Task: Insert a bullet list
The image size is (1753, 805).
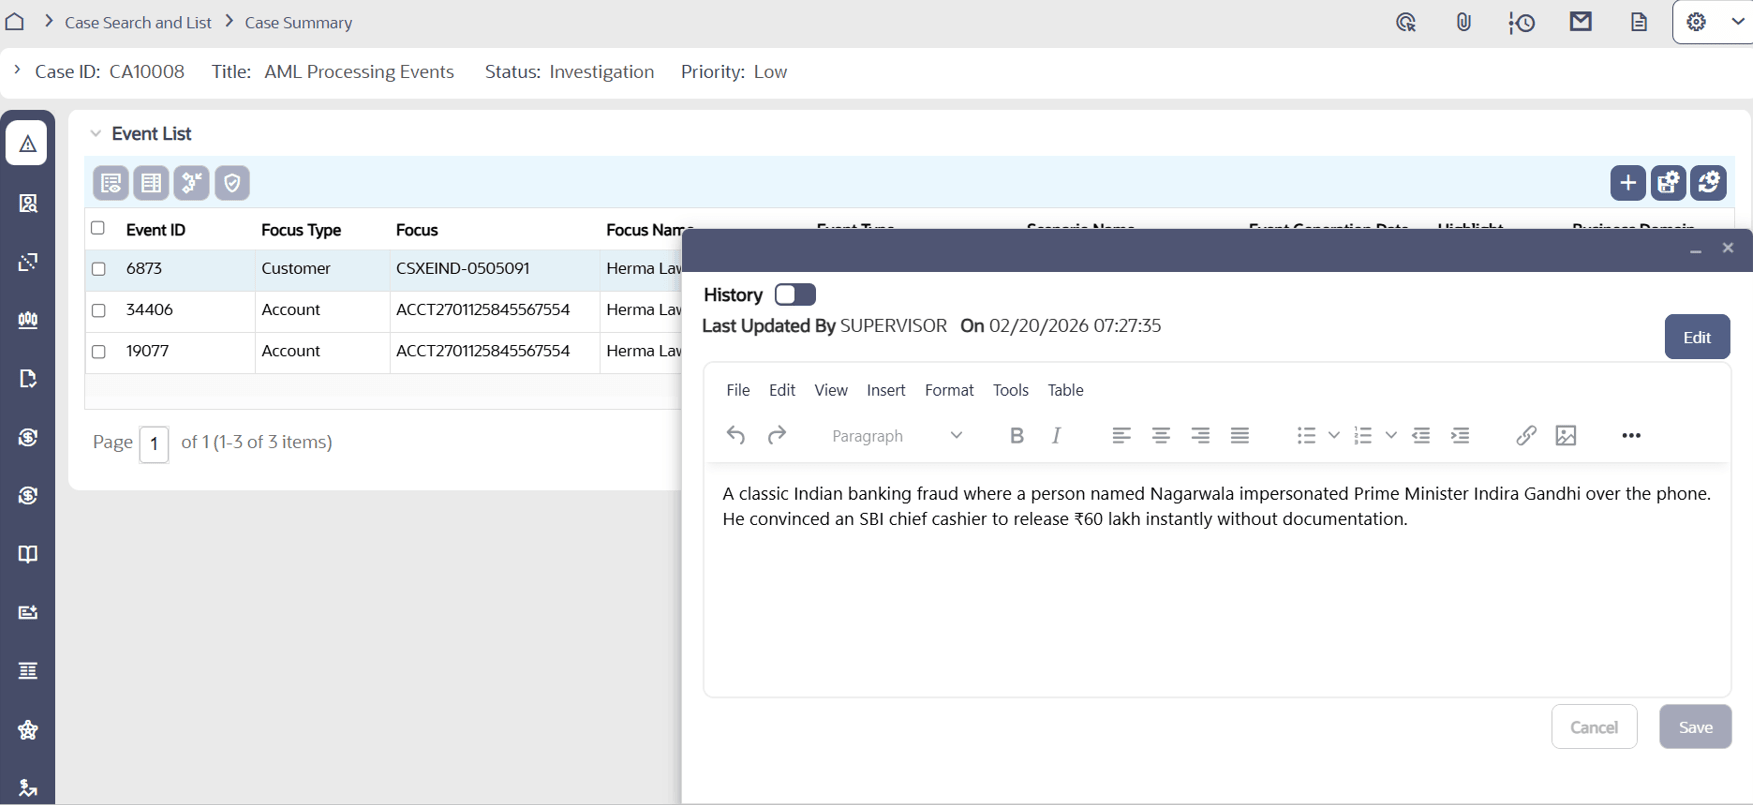Action: [1306, 435]
